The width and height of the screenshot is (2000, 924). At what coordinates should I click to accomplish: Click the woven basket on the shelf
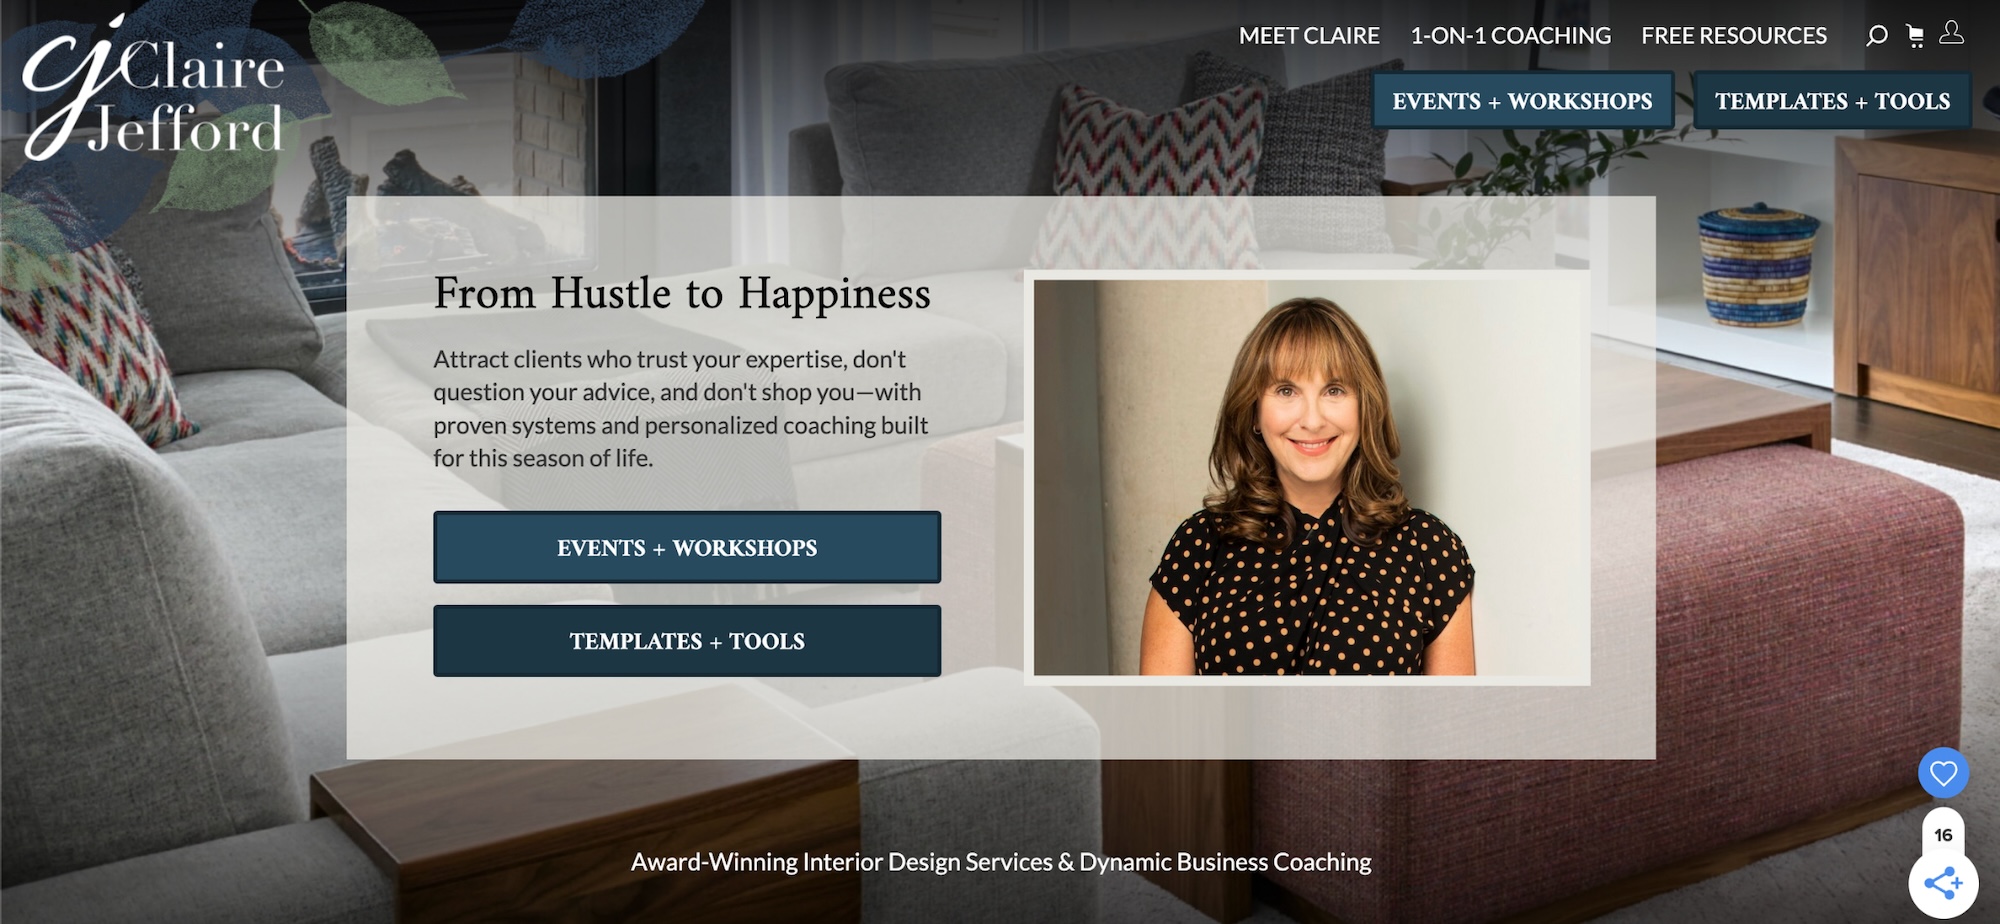click(1759, 264)
